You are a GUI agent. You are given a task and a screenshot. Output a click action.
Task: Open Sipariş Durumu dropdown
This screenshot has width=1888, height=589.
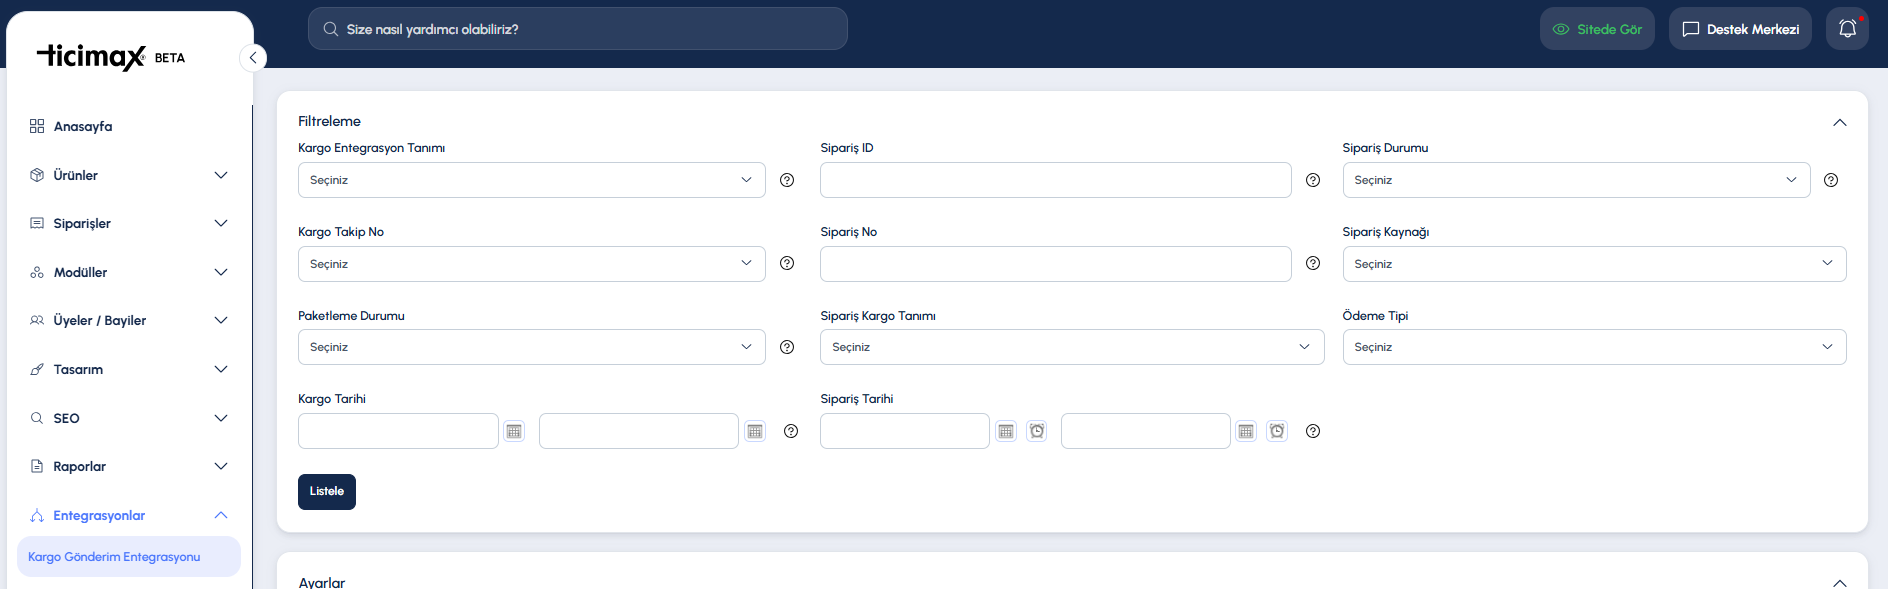(1576, 180)
